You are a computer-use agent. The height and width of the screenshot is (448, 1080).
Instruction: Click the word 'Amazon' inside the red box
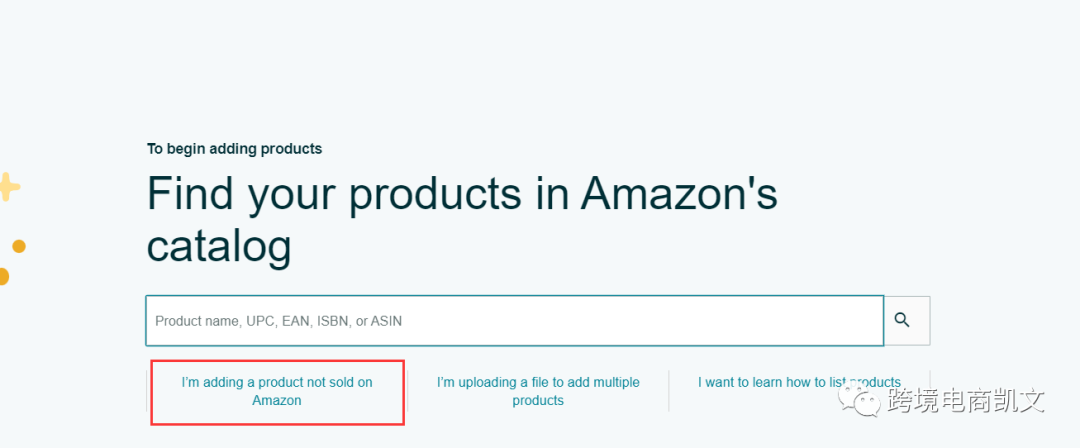tap(277, 400)
